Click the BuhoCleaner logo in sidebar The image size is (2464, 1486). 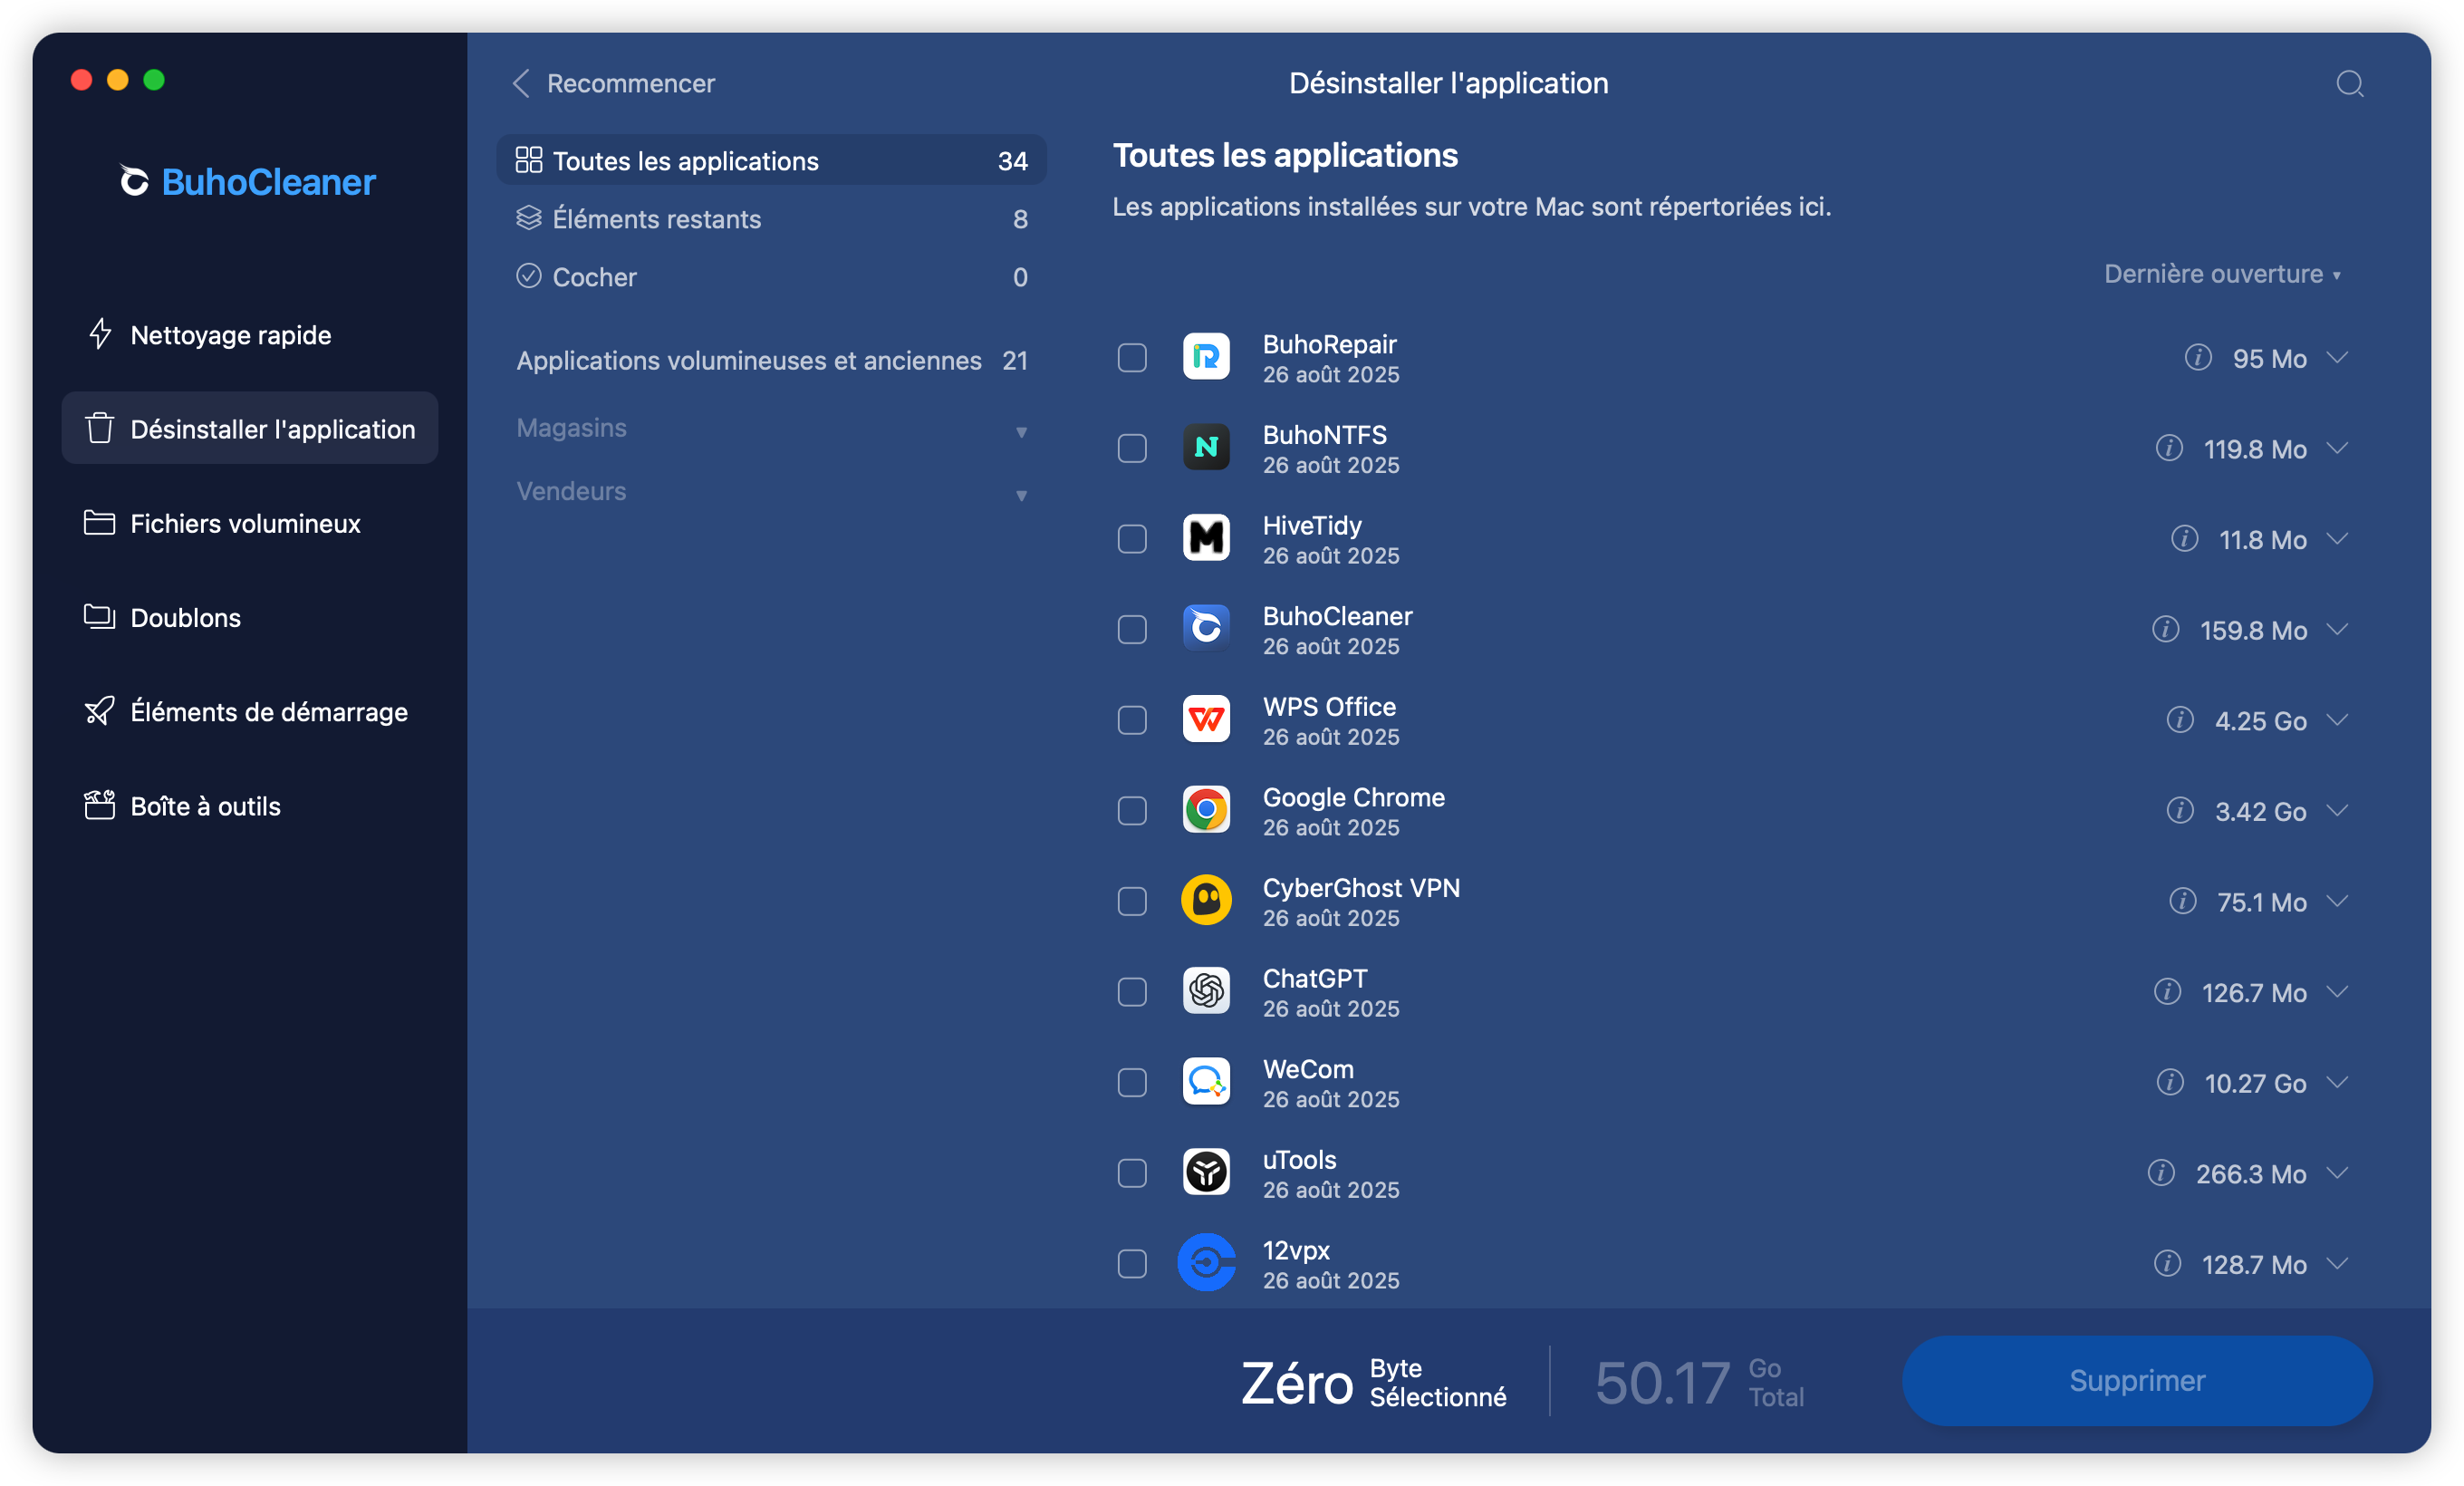247,181
